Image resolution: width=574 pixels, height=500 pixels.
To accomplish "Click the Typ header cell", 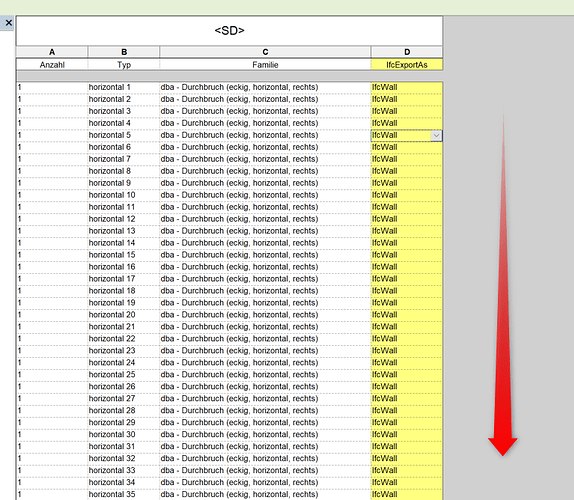I will point(124,65).
